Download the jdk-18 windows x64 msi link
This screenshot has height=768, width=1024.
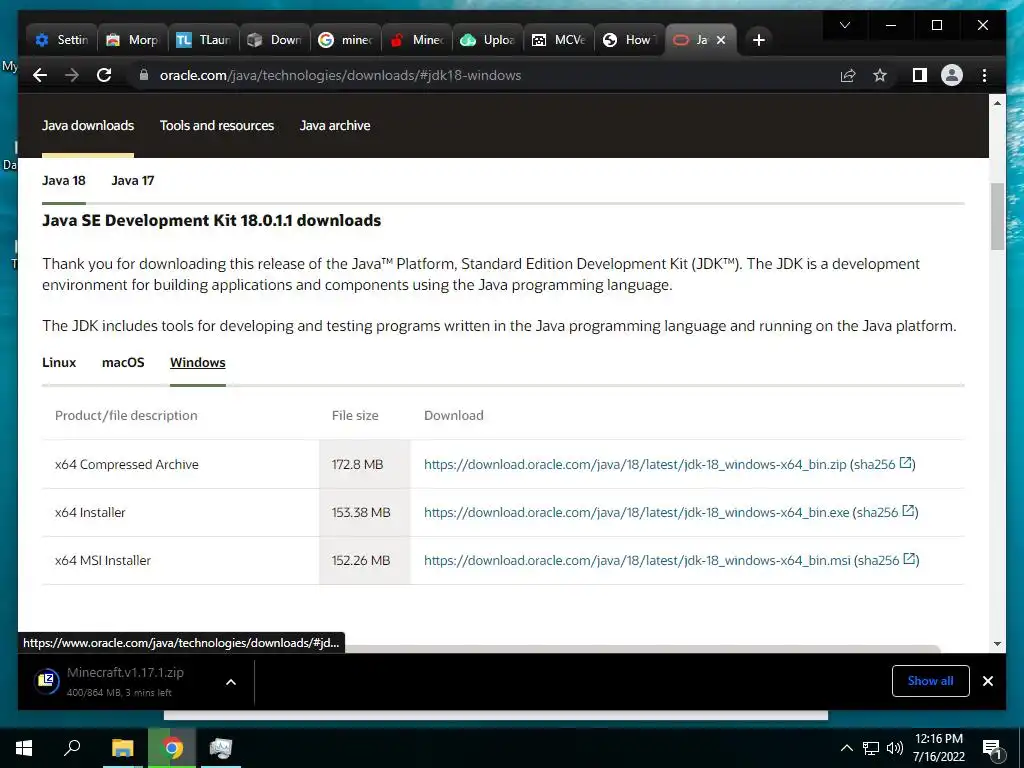pos(637,560)
